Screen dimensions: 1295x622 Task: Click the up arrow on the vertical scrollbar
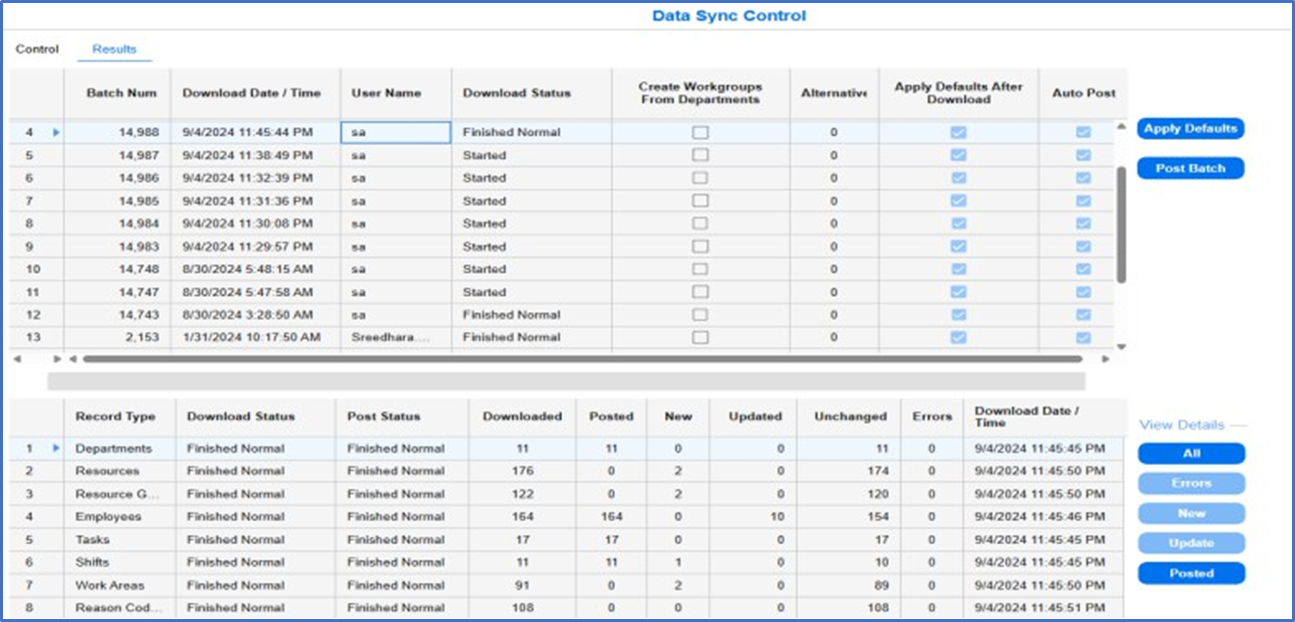(x=1120, y=127)
